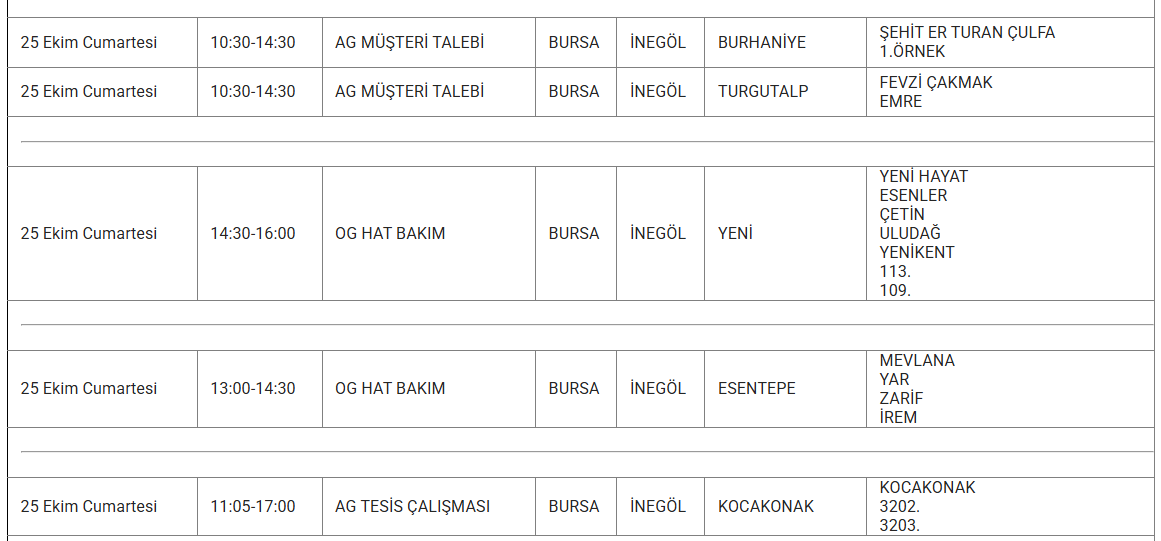Image resolution: width=1161 pixels, height=541 pixels.
Task: Click the 13:00-14:30 time cell
Action: click(253, 388)
